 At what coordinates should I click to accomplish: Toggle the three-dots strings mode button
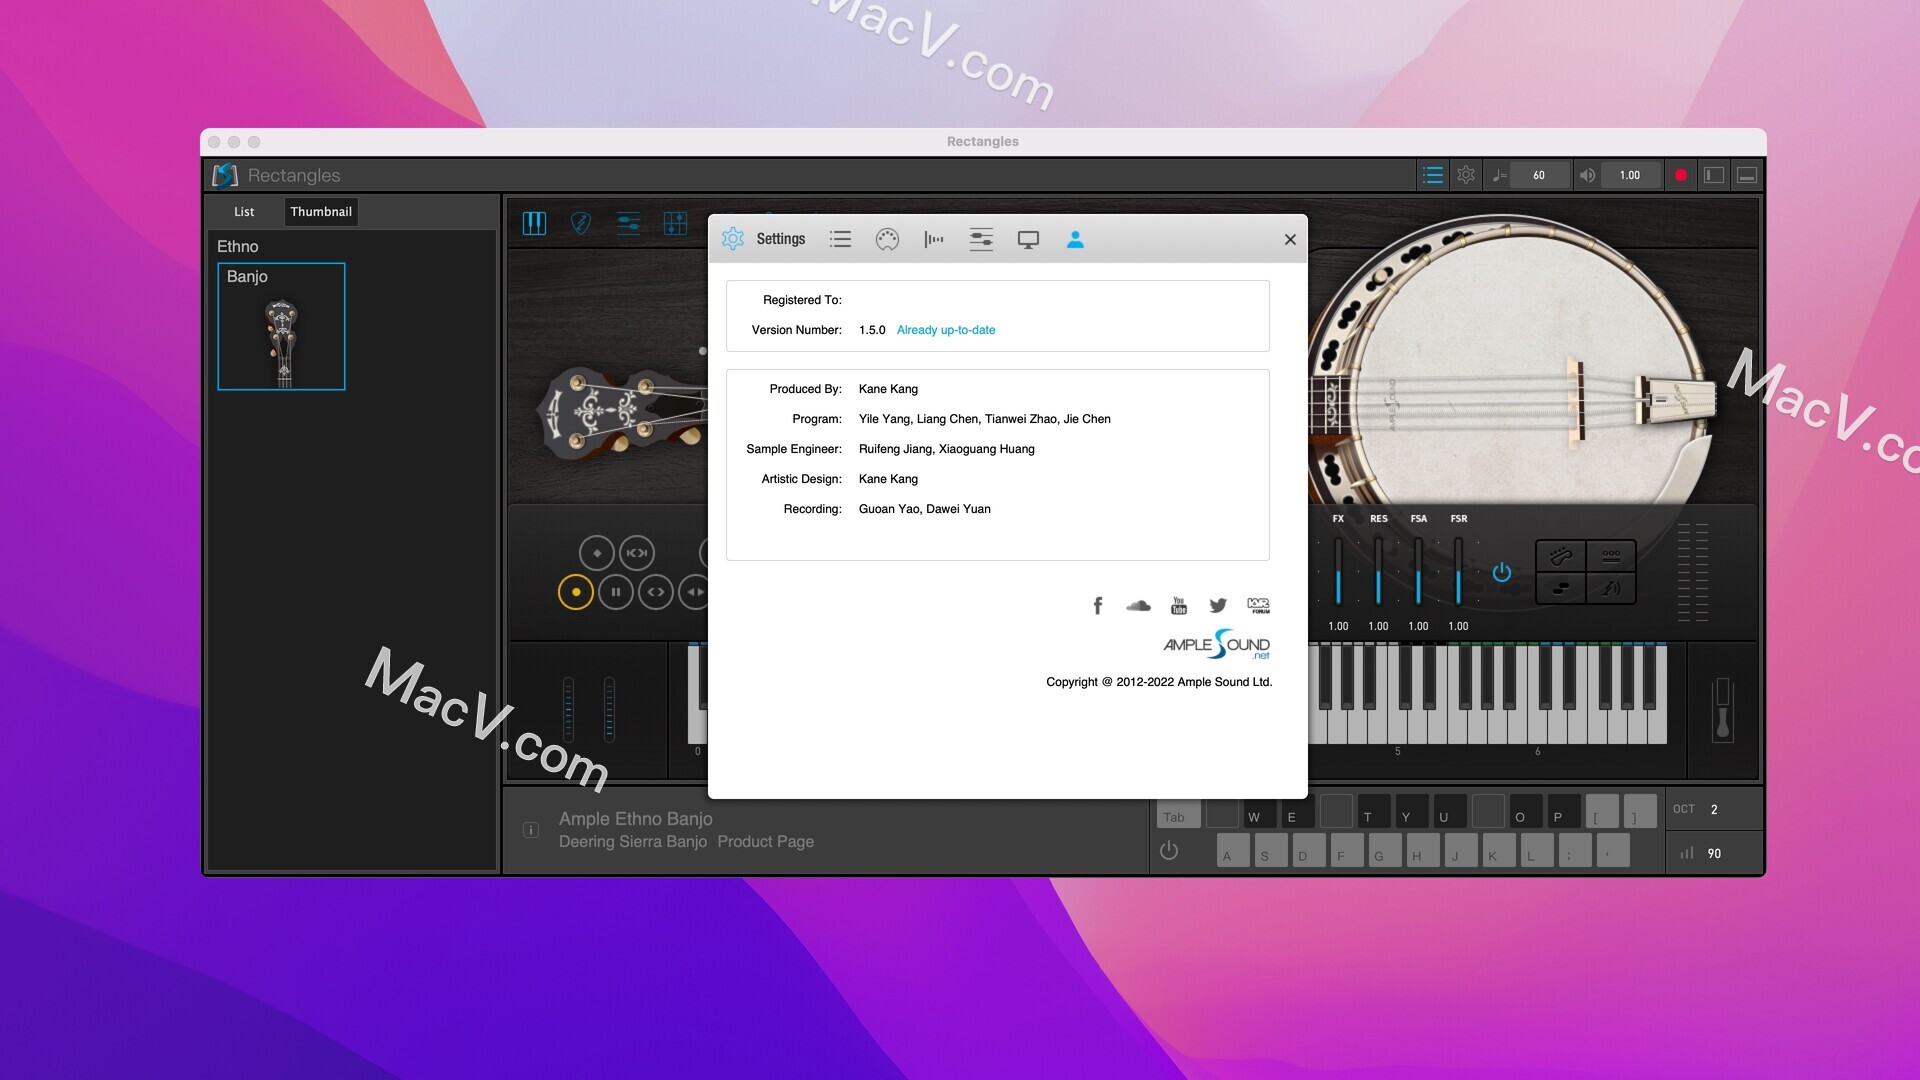1611,555
